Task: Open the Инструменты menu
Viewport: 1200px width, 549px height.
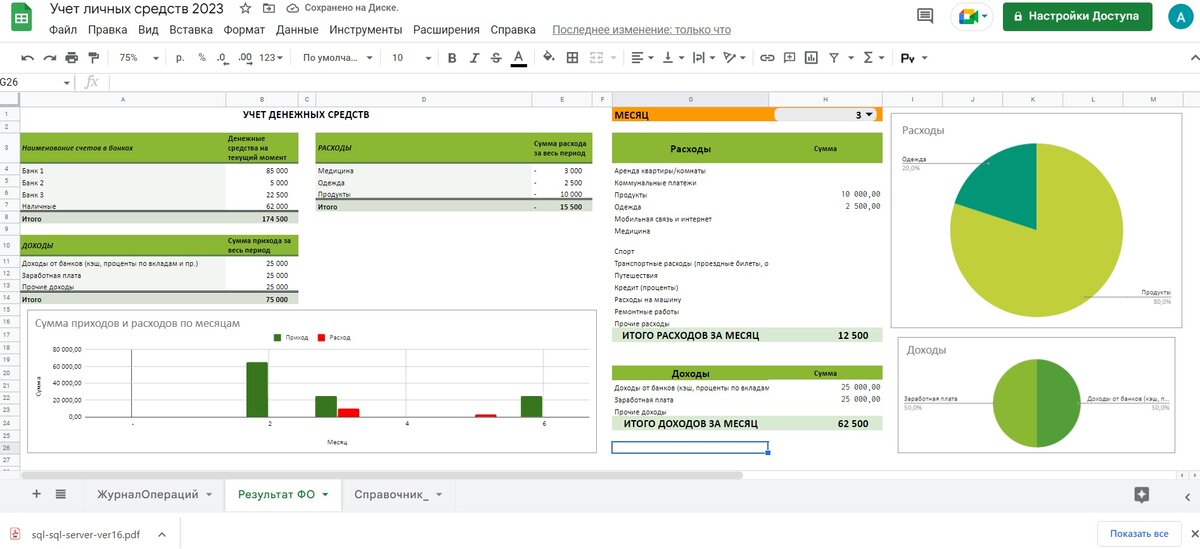Action: 365,30
